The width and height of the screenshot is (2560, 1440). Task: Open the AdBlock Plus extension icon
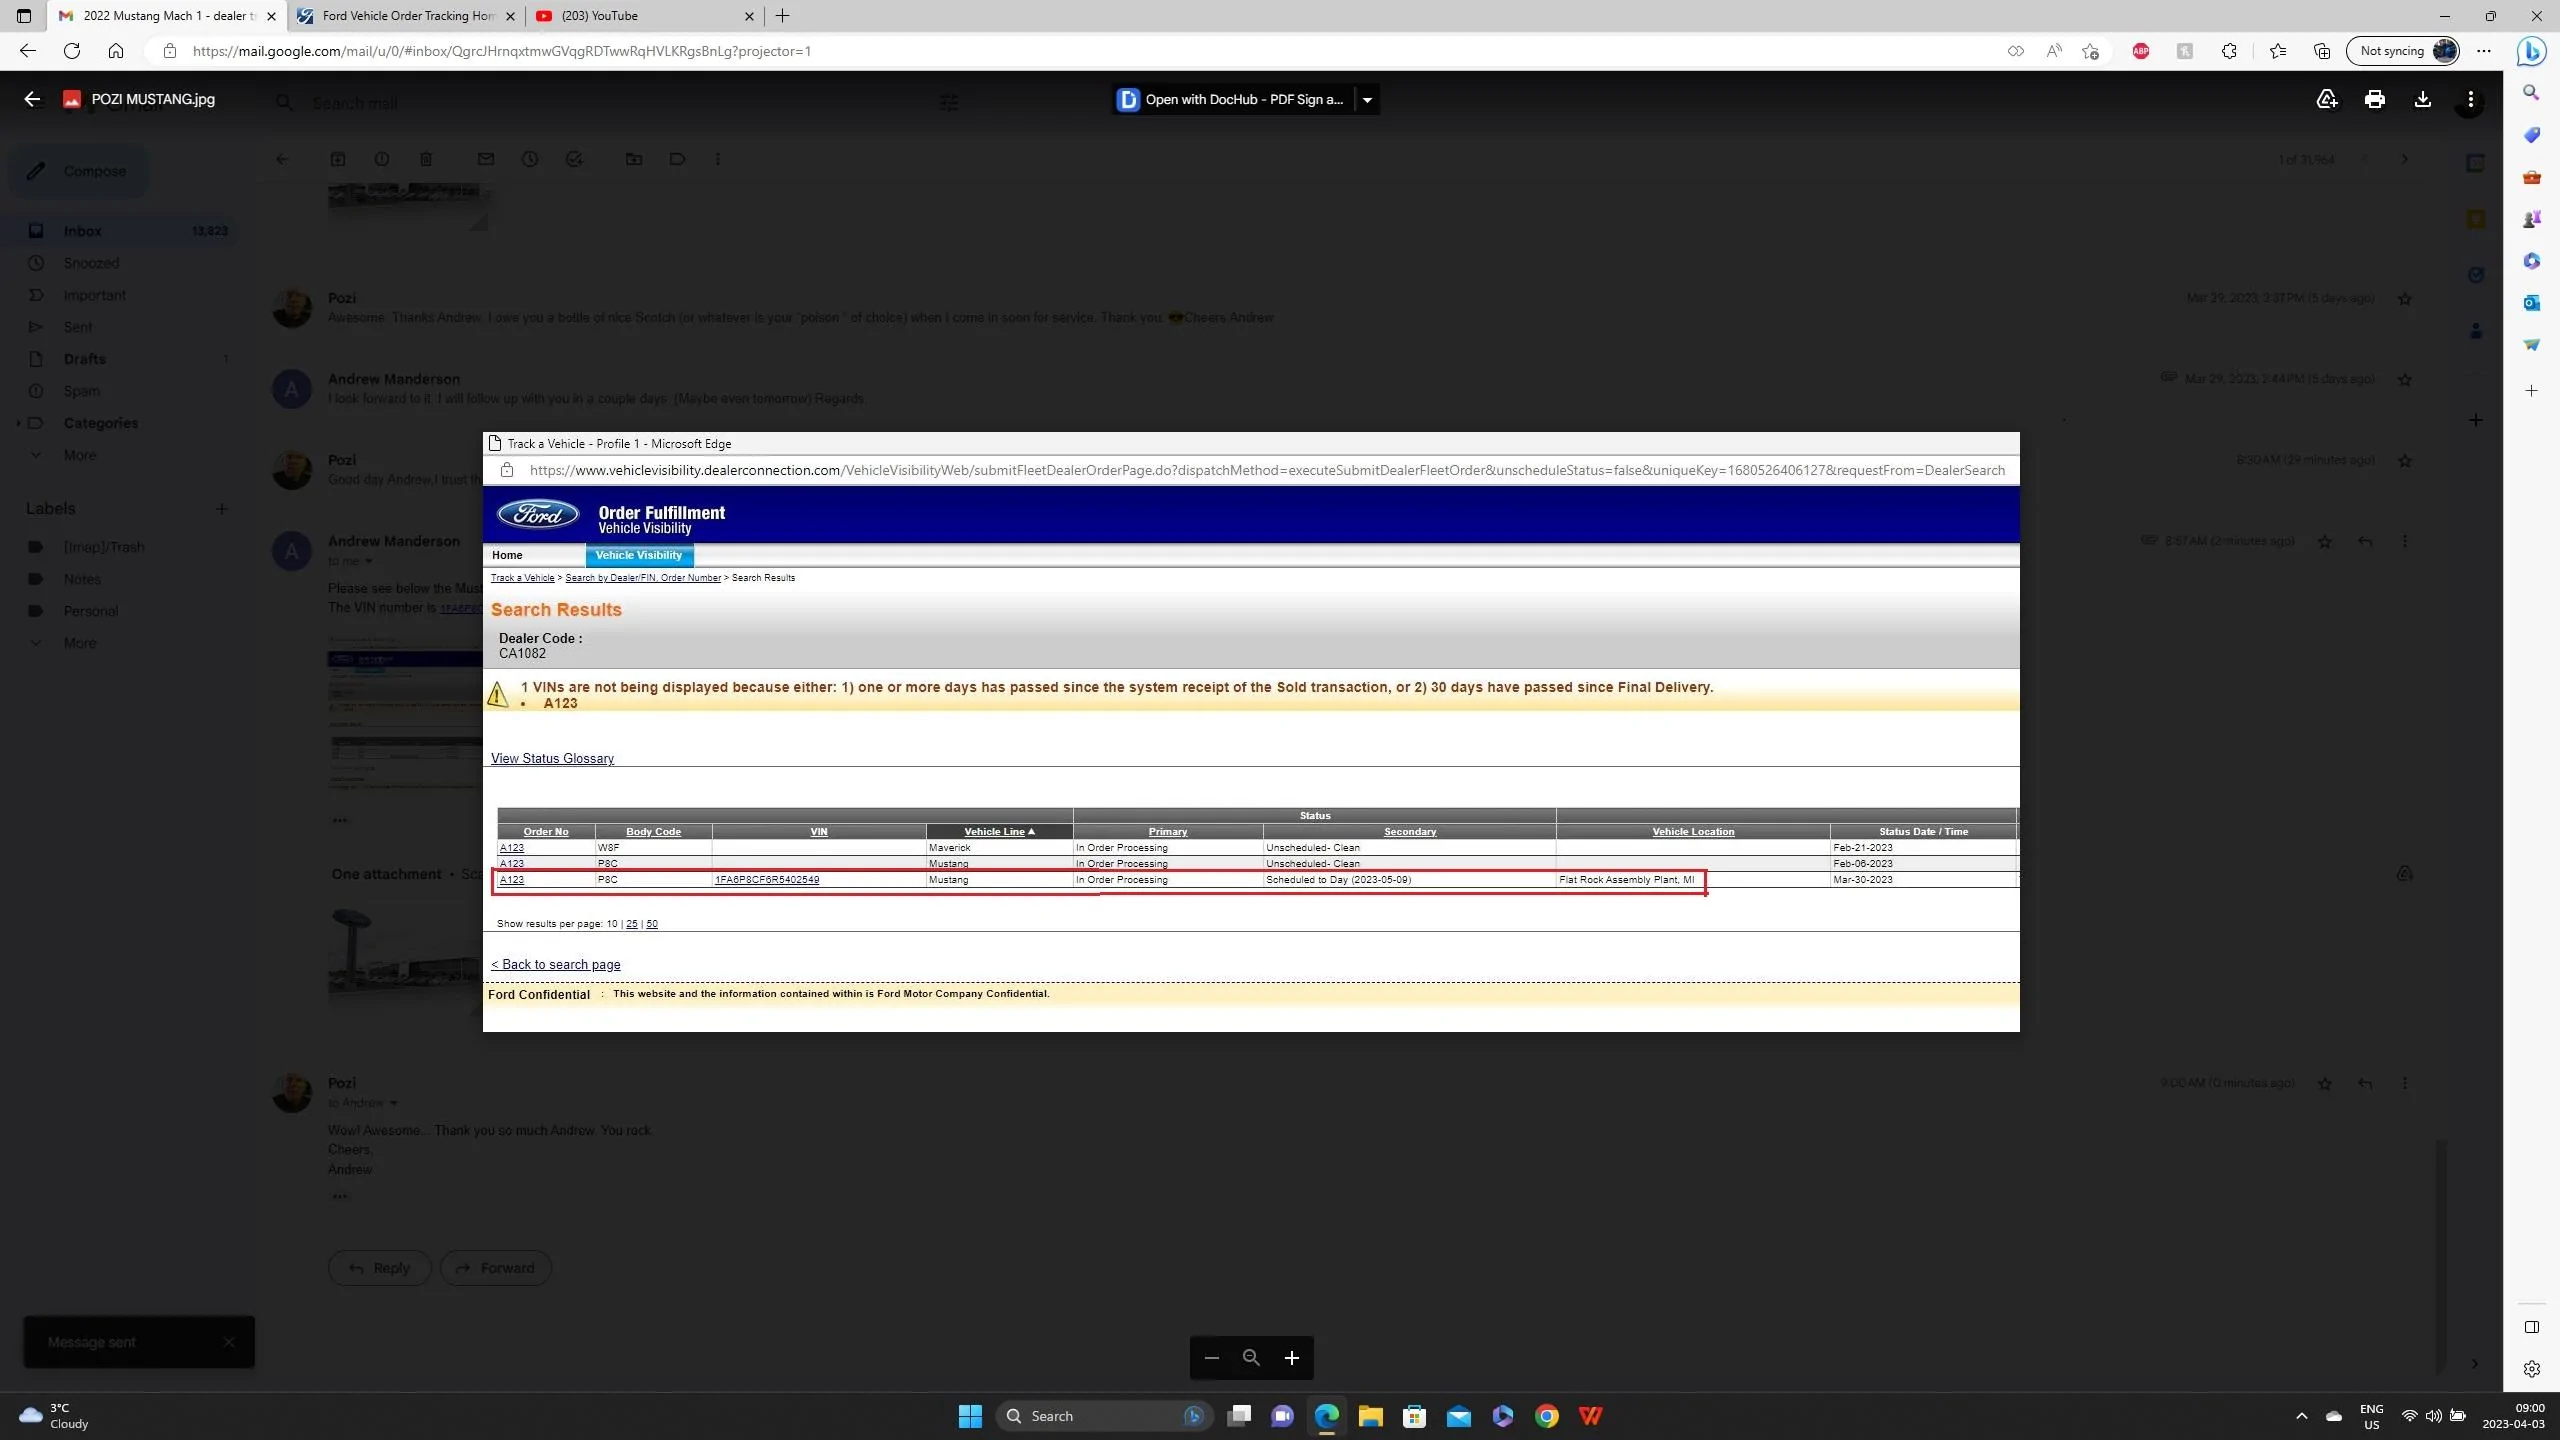2141,51
